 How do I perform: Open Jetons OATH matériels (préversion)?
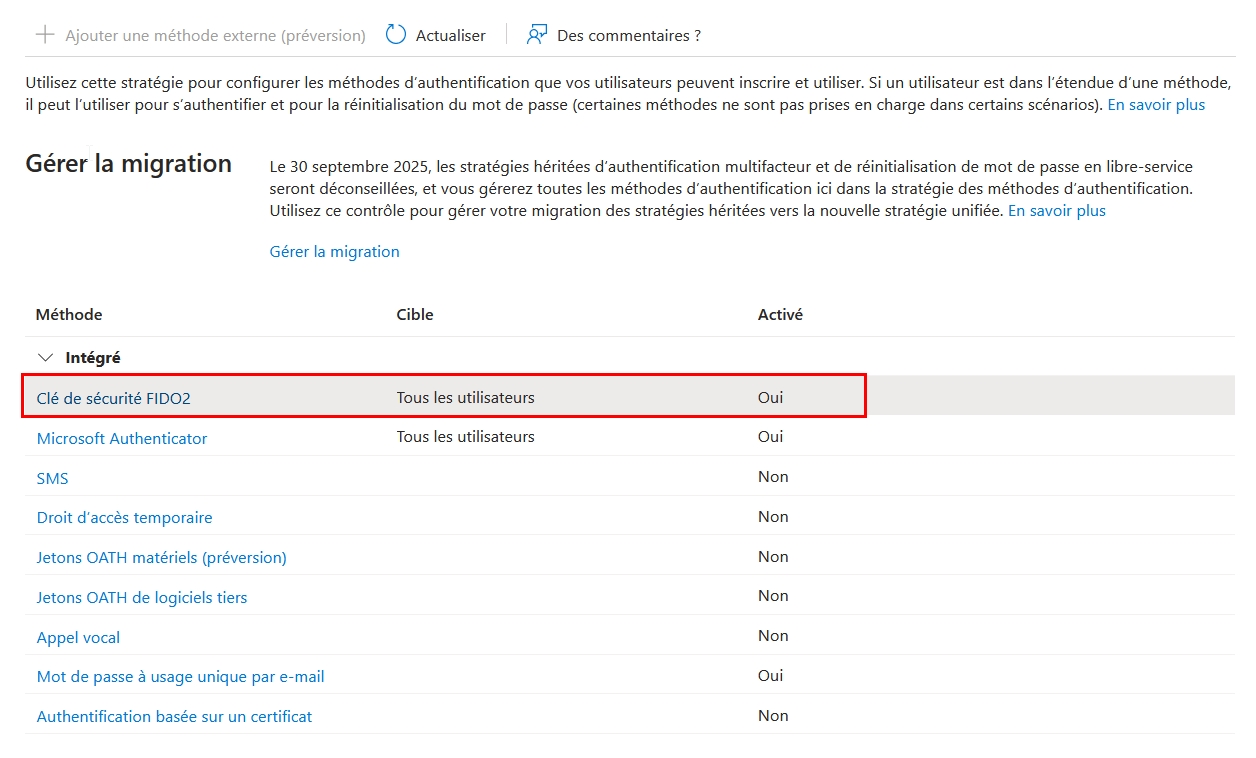(161, 558)
